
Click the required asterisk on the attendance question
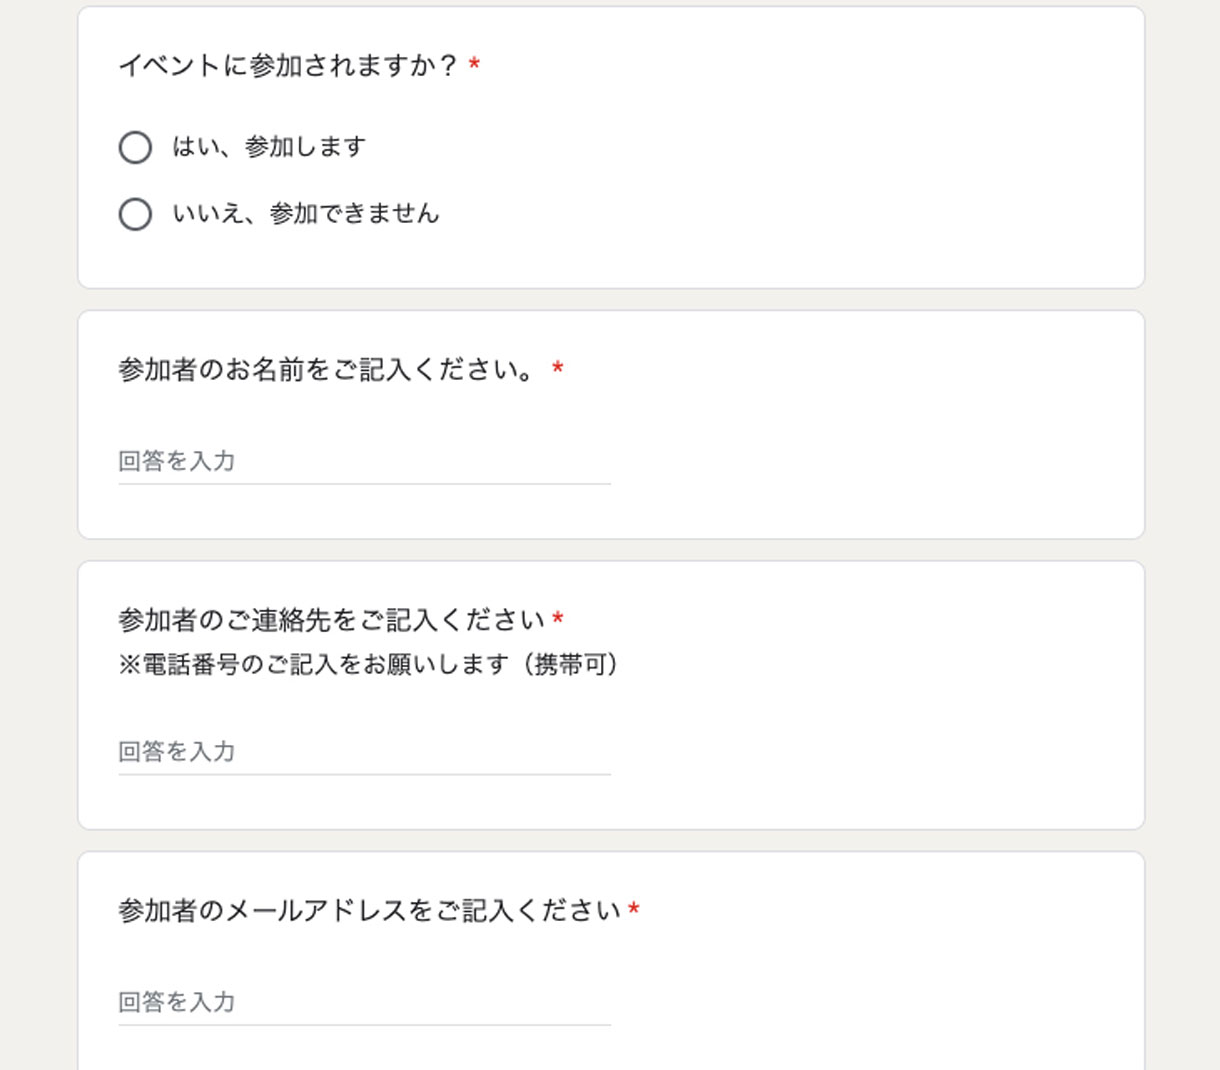point(475,66)
